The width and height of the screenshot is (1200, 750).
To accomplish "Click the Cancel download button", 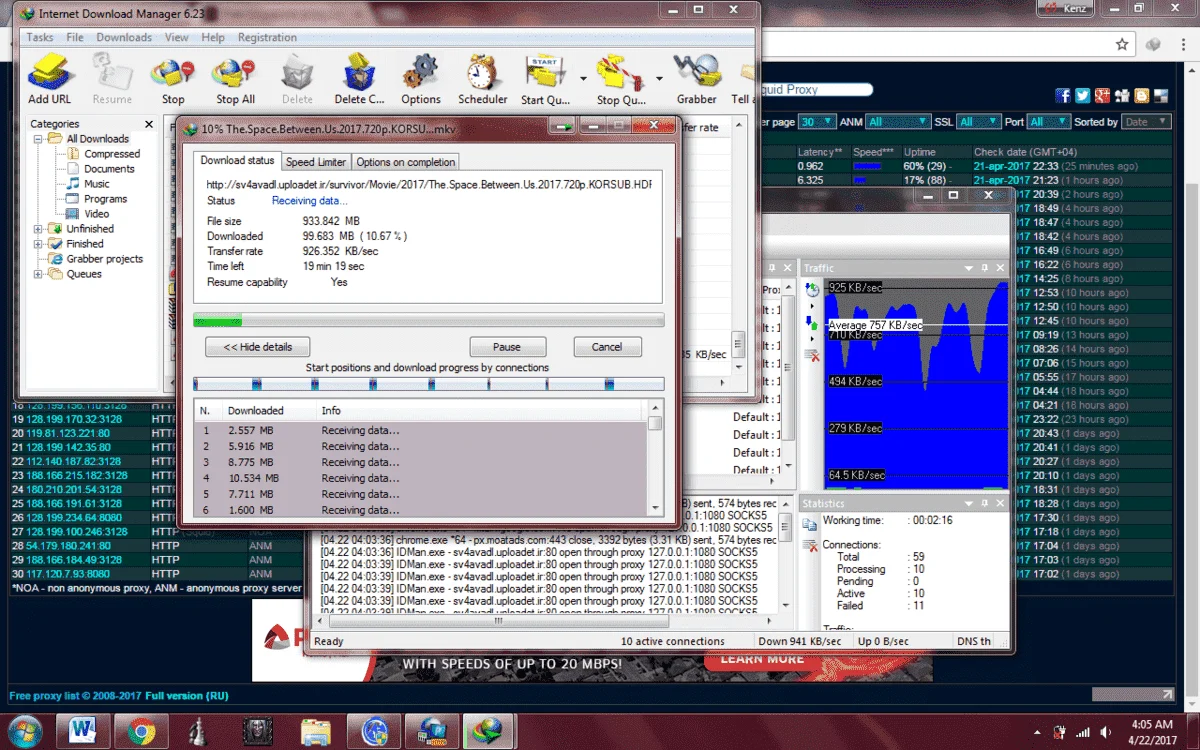I will 607,347.
